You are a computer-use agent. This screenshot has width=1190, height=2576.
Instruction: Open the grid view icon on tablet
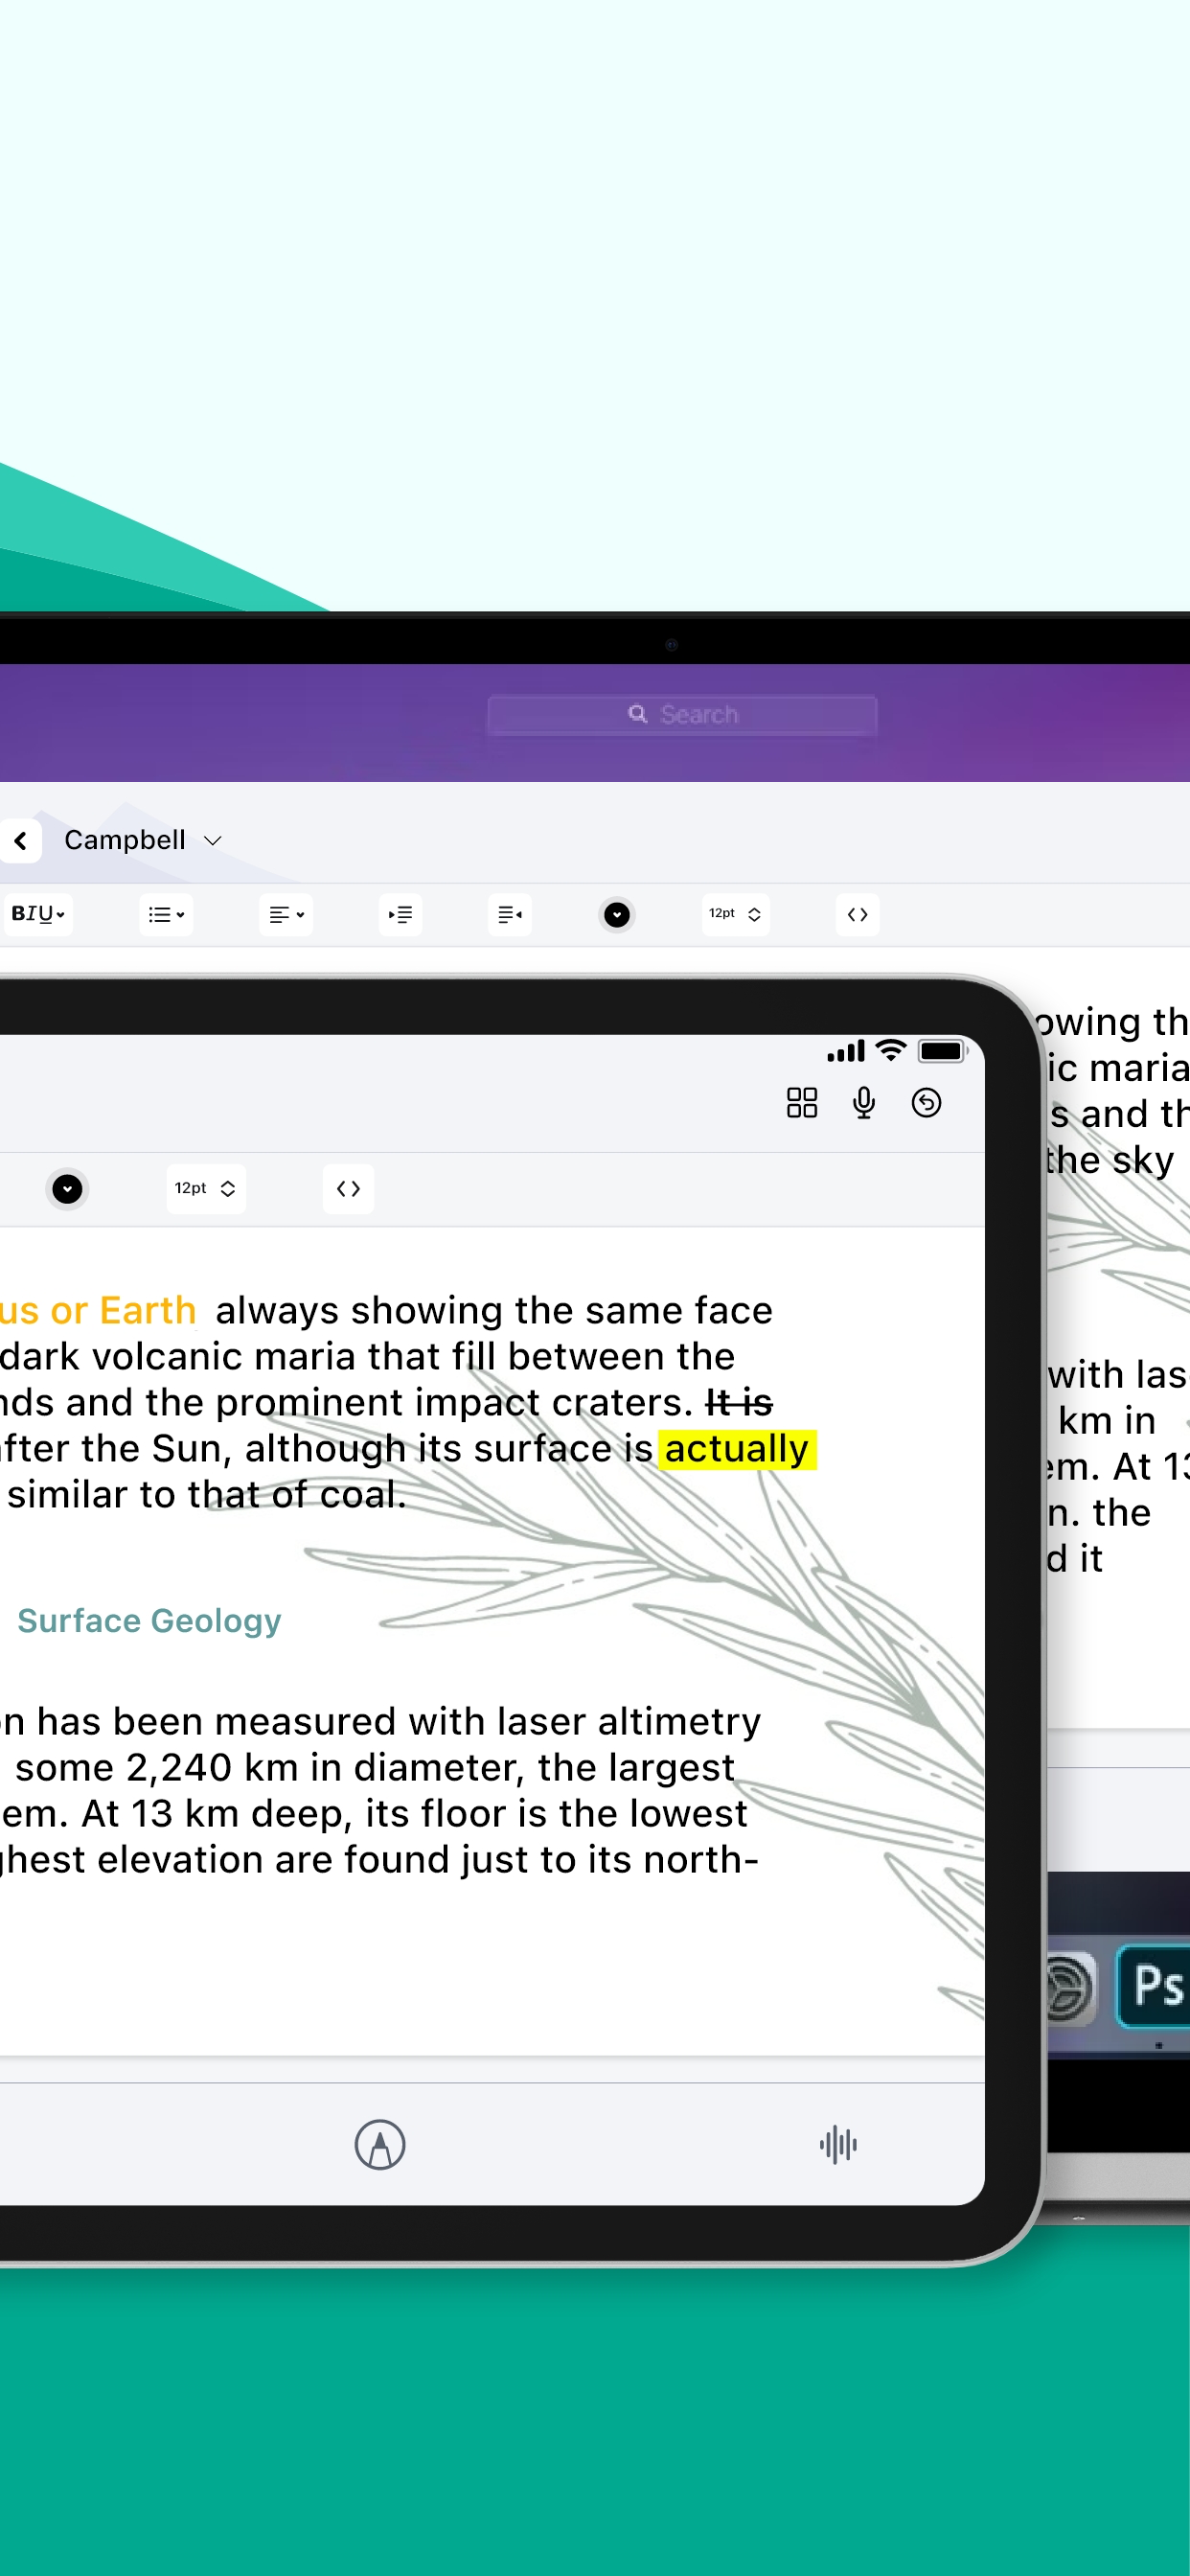click(802, 1103)
